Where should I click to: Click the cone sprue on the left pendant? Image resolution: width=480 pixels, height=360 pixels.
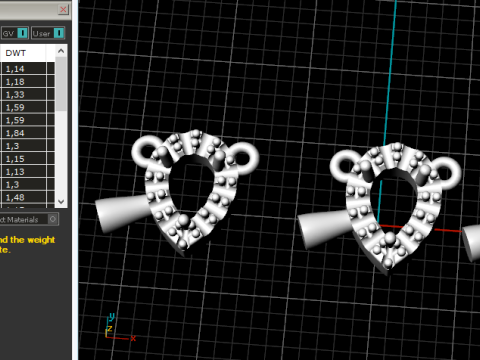pyautogui.click(x=122, y=213)
